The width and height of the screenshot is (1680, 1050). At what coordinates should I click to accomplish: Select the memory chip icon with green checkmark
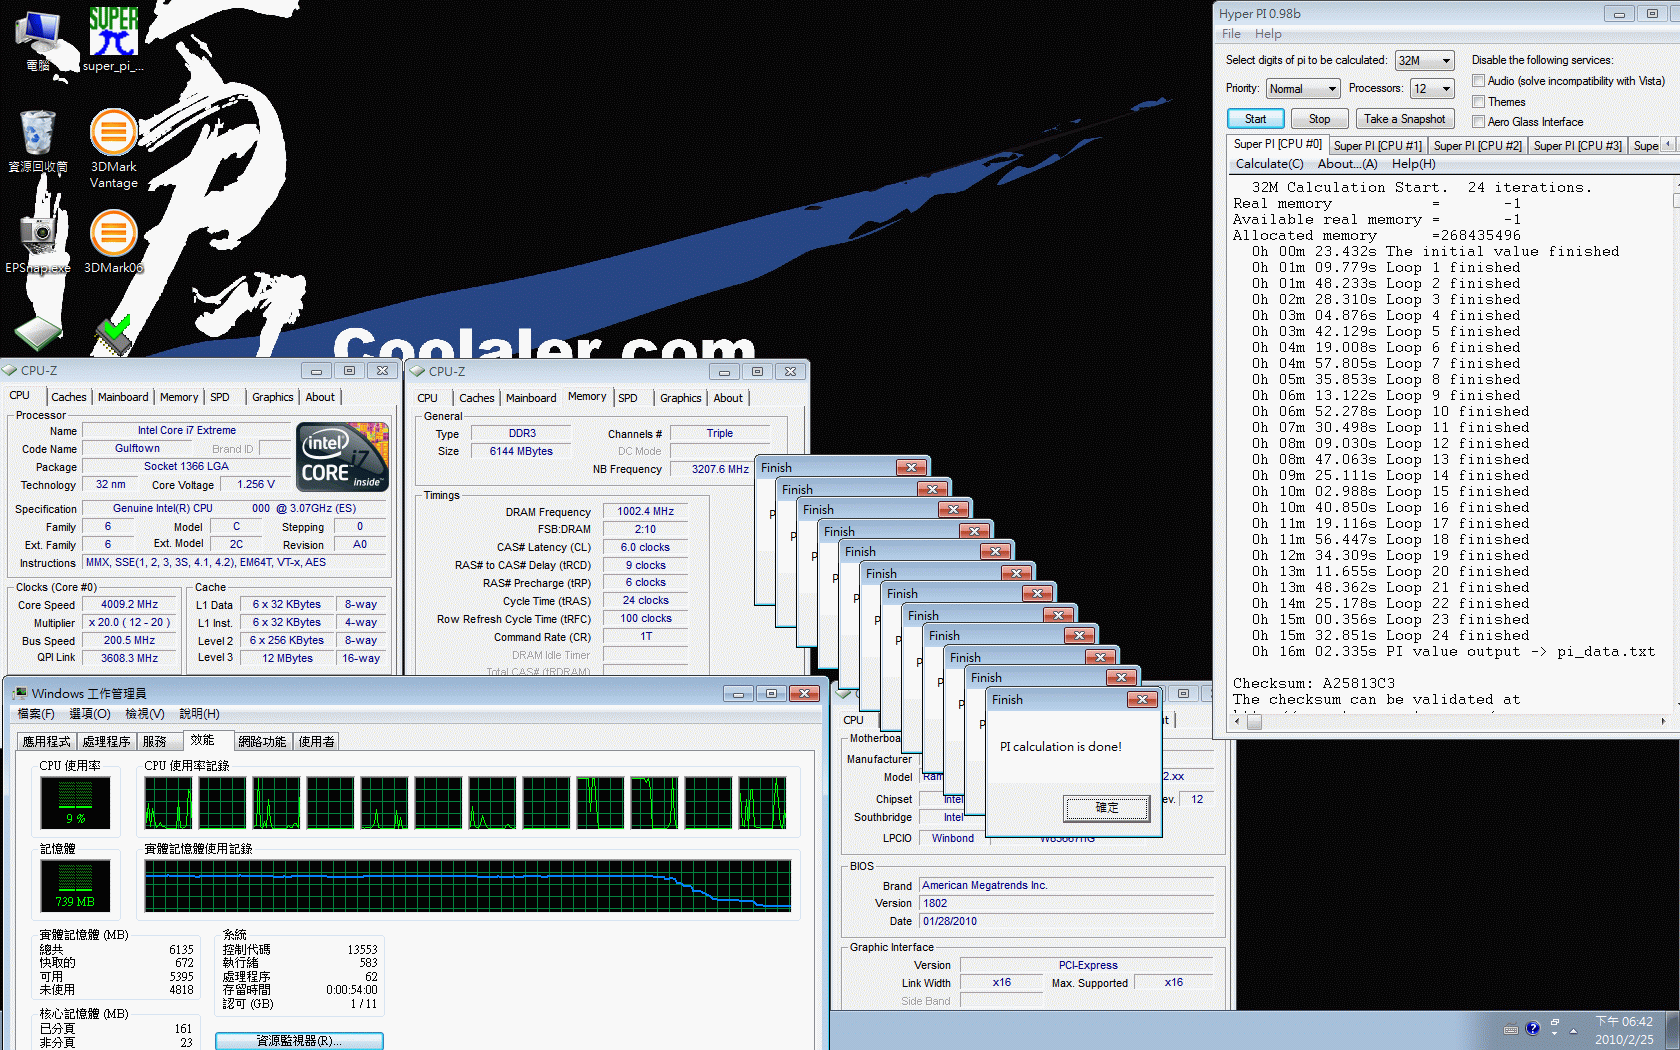tap(113, 335)
